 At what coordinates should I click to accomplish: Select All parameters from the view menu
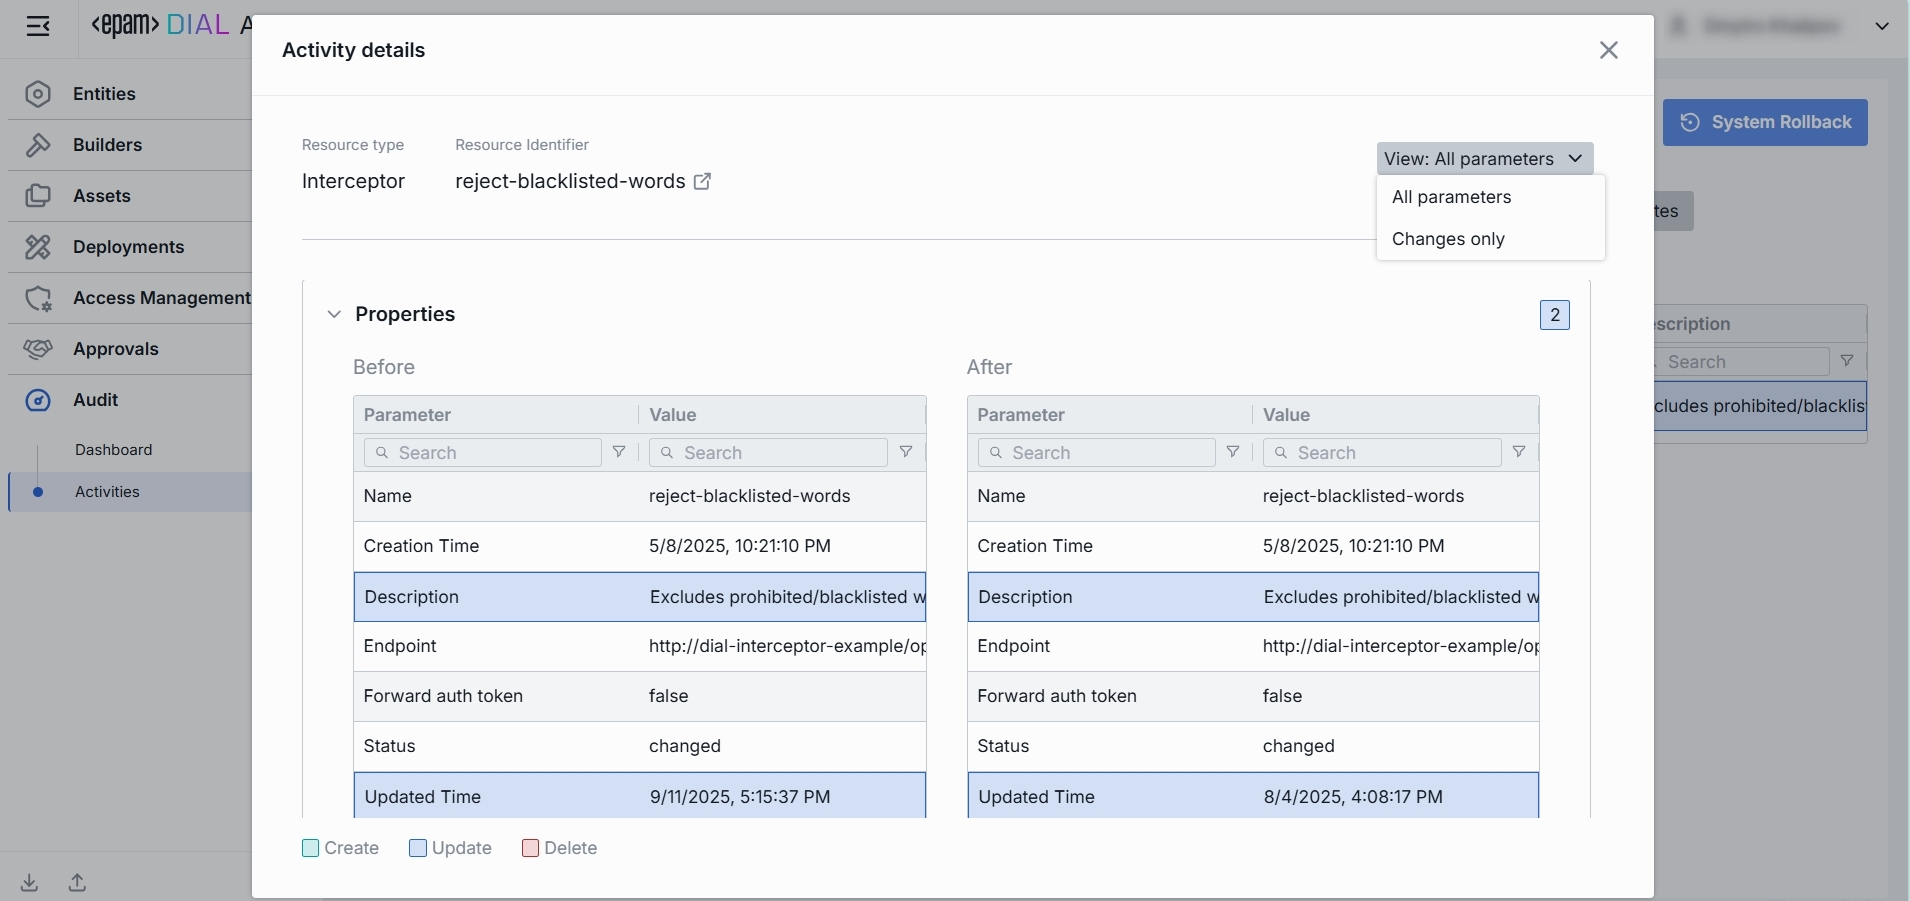click(x=1451, y=197)
